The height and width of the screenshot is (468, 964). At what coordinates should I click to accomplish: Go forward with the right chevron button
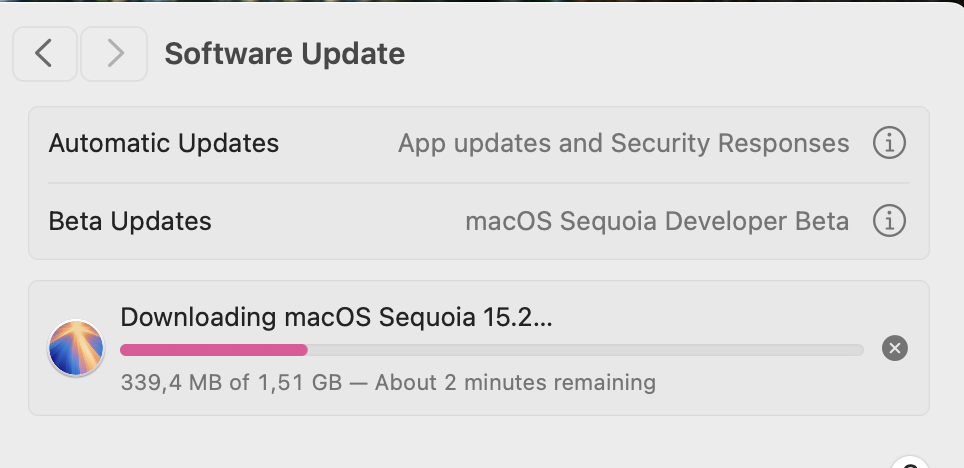(x=114, y=54)
